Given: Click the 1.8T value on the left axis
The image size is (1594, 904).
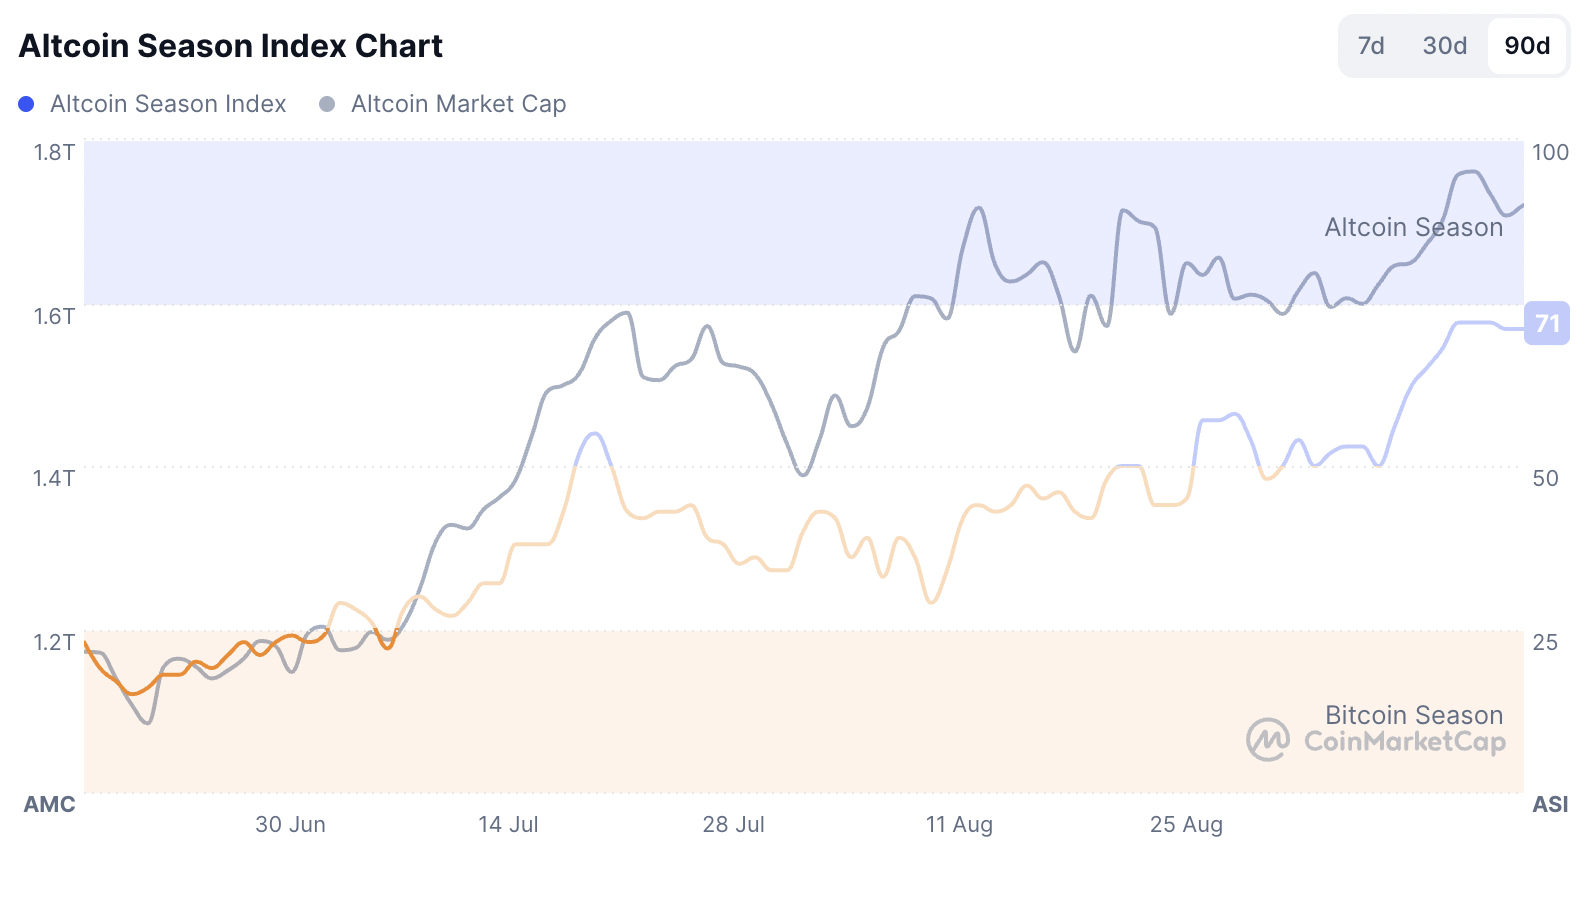Looking at the screenshot, I should point(53,152).
